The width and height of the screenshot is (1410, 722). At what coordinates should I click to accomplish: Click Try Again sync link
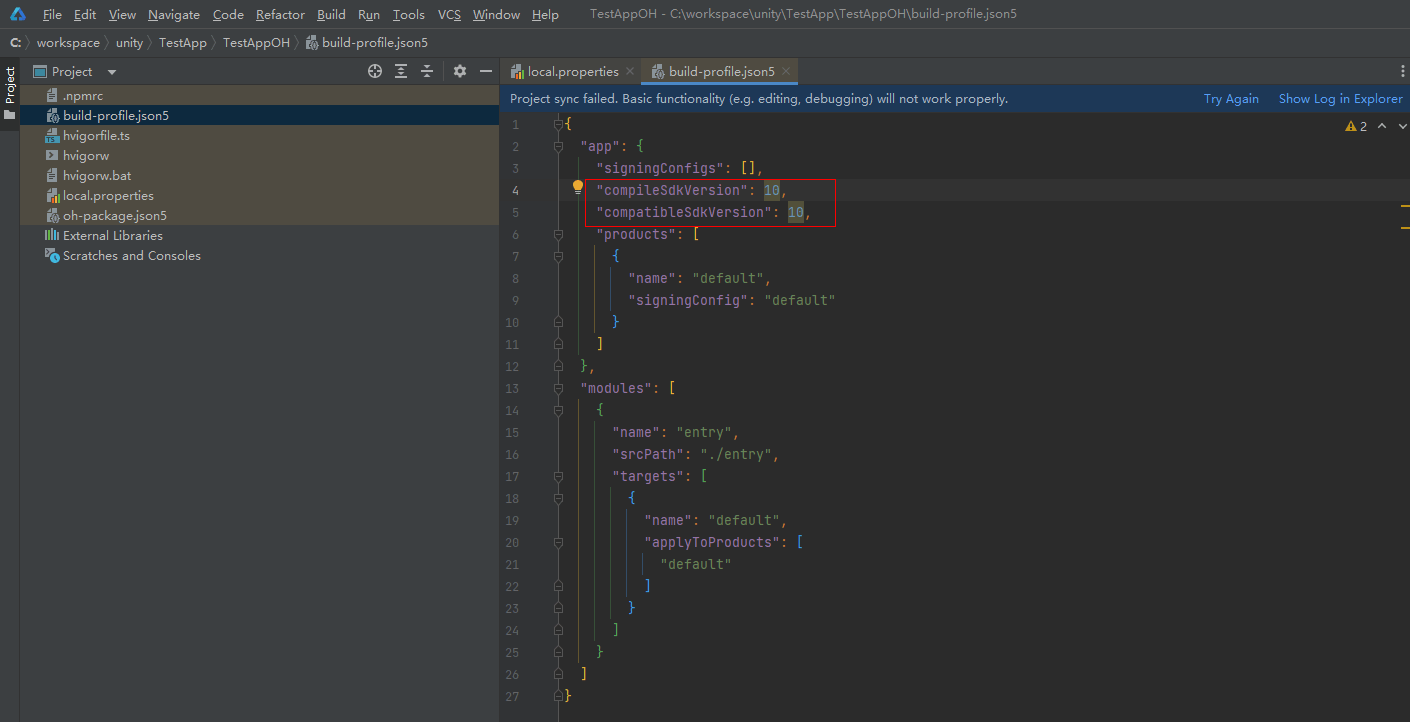click(x=1231, y=98)
